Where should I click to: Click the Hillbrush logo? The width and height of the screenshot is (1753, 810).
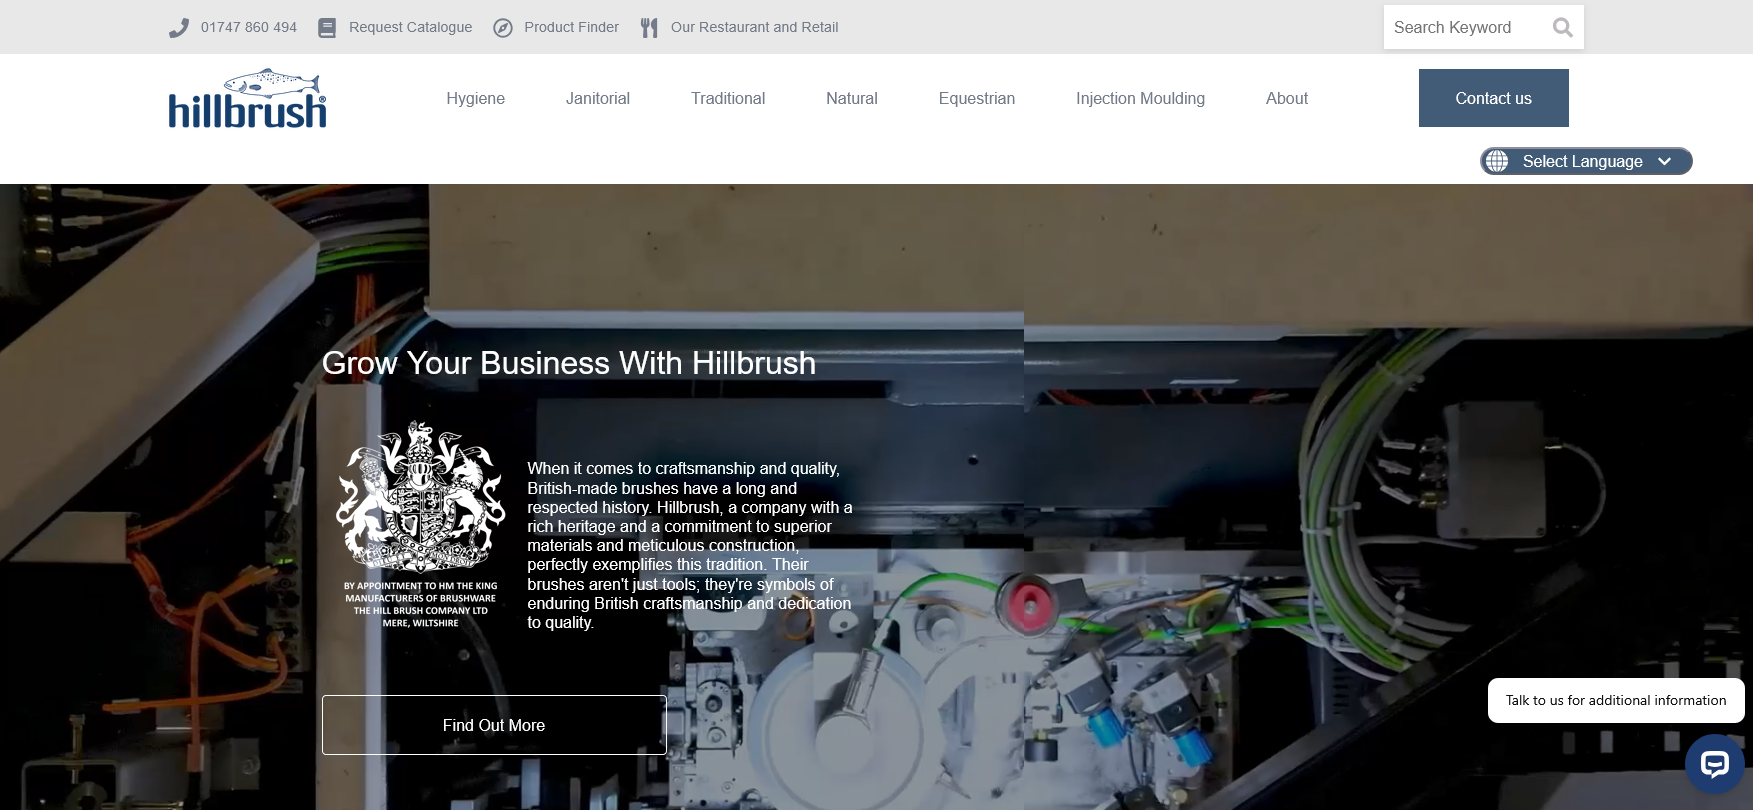(248, 99)
